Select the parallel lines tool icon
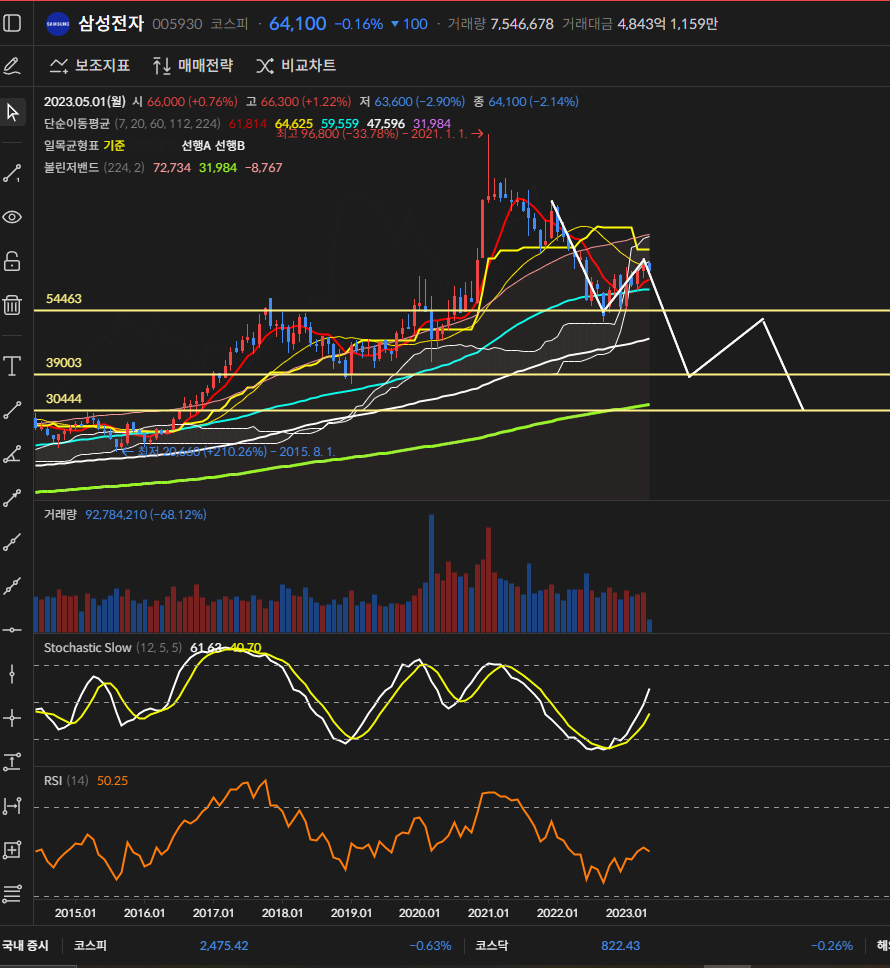The image size is (890, 968). (x=12, y=893)
